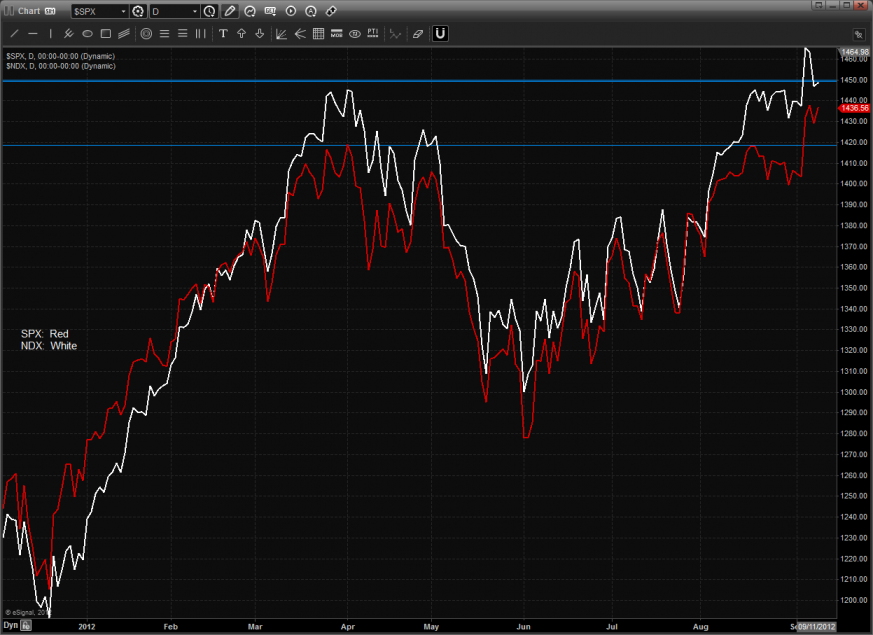Image resolution: width=873 pixels, height=635 pixels.
Task: Click the 1200.00 price scale label
Action: point(854,600)
